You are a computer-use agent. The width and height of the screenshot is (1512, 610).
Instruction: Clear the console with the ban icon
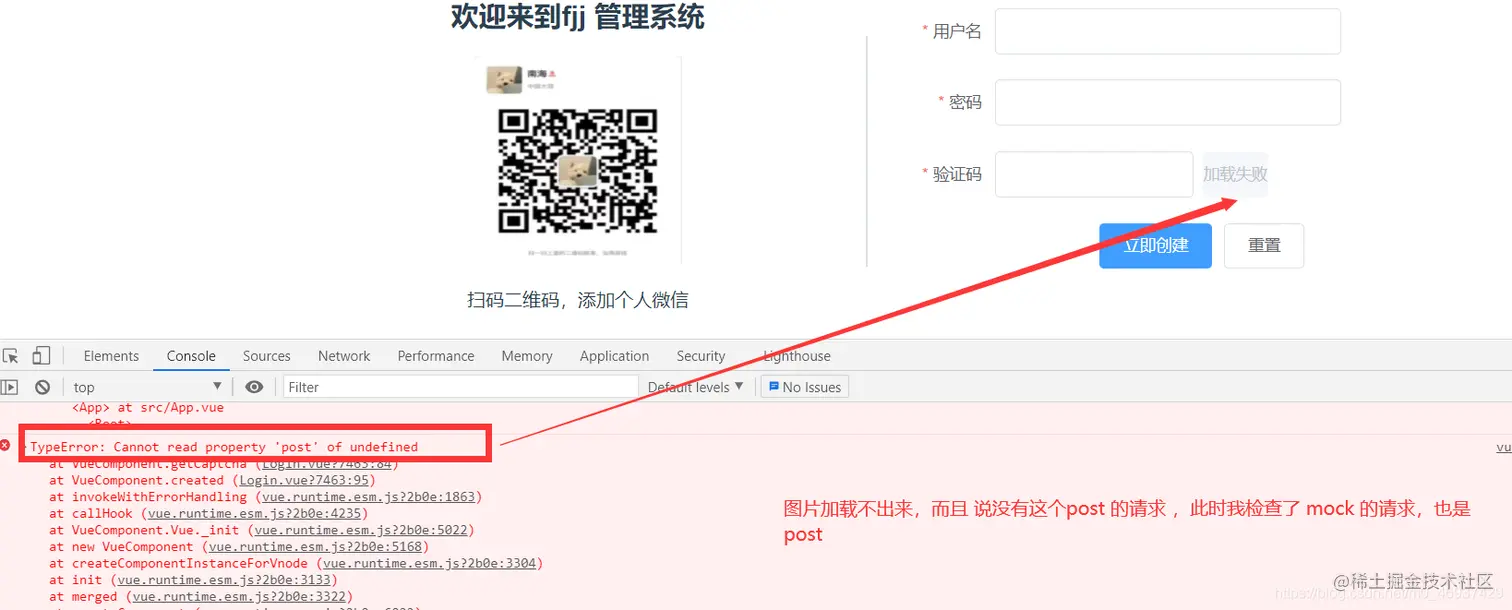42,387
